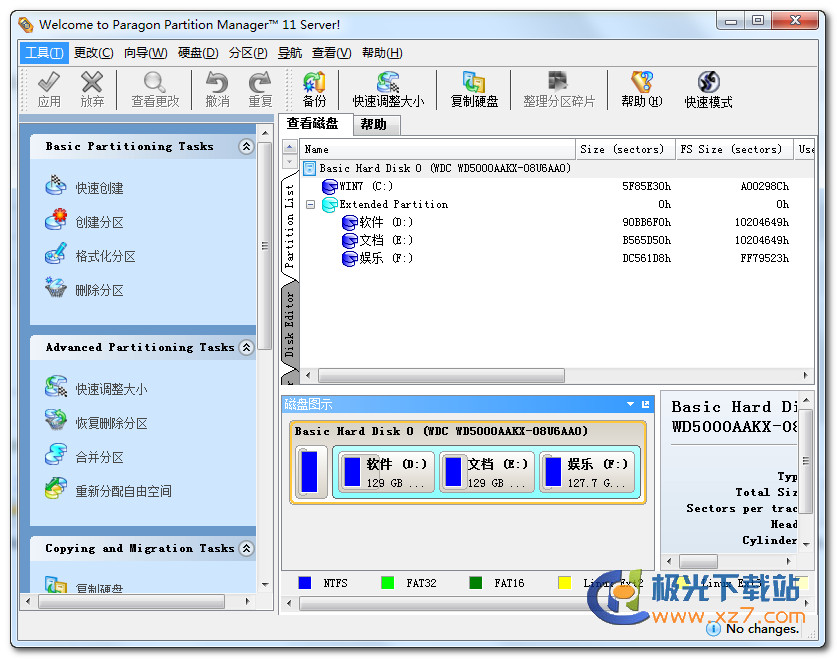837x659 pixels.
Task: Click the NTFS blue legend swatch
Action: [305, 583]
